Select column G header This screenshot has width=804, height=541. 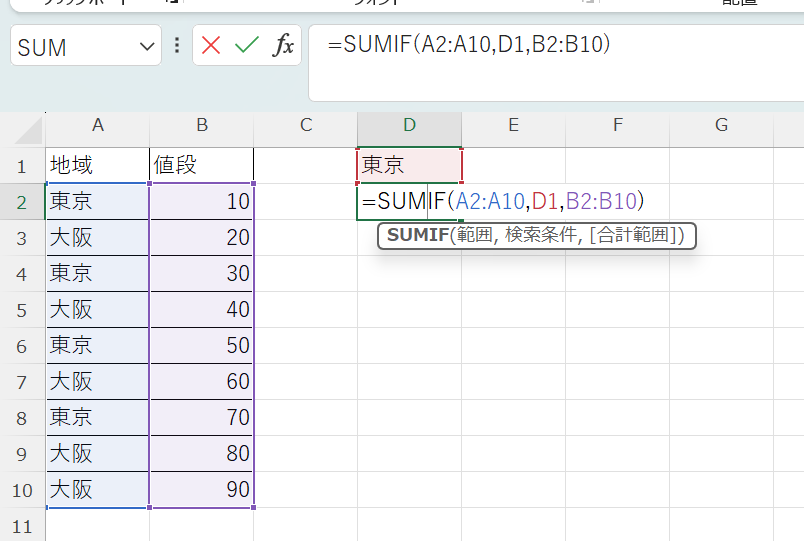[x=721, y=126]
